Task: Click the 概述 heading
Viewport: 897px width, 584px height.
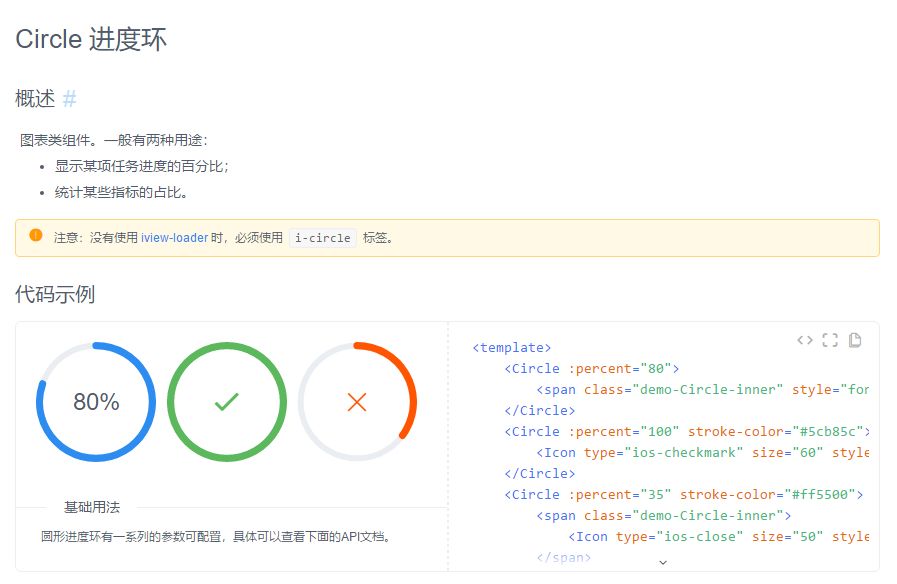Action: (35, 98)
